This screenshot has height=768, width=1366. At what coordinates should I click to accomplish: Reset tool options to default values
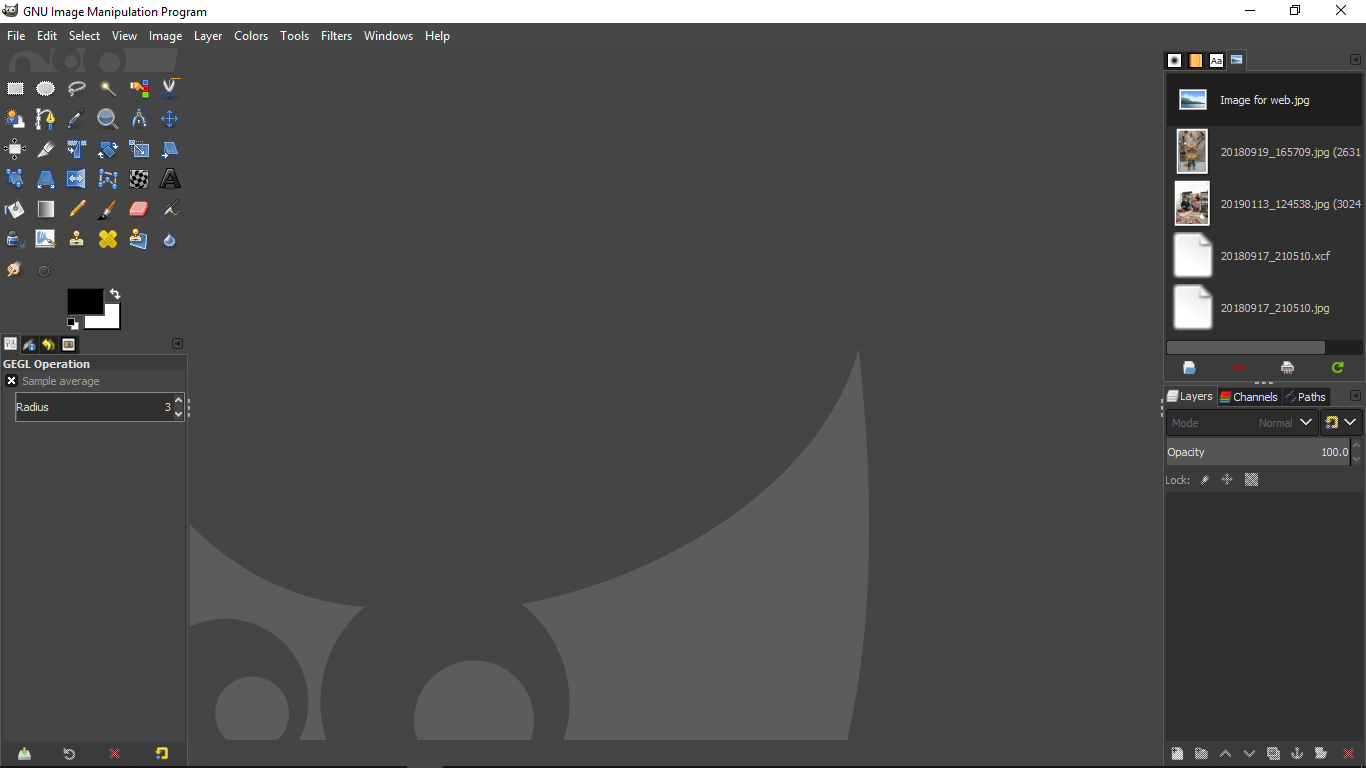162,753
